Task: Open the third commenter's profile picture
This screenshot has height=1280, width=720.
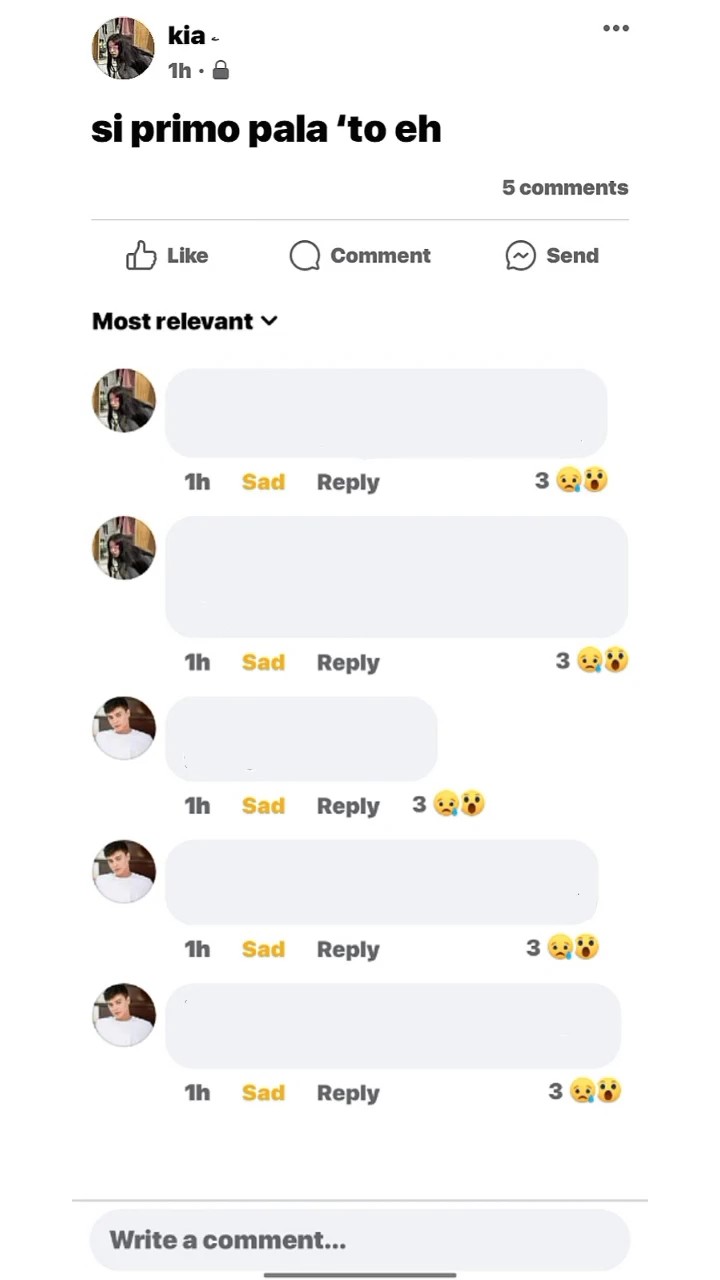Action: (124, 728)
